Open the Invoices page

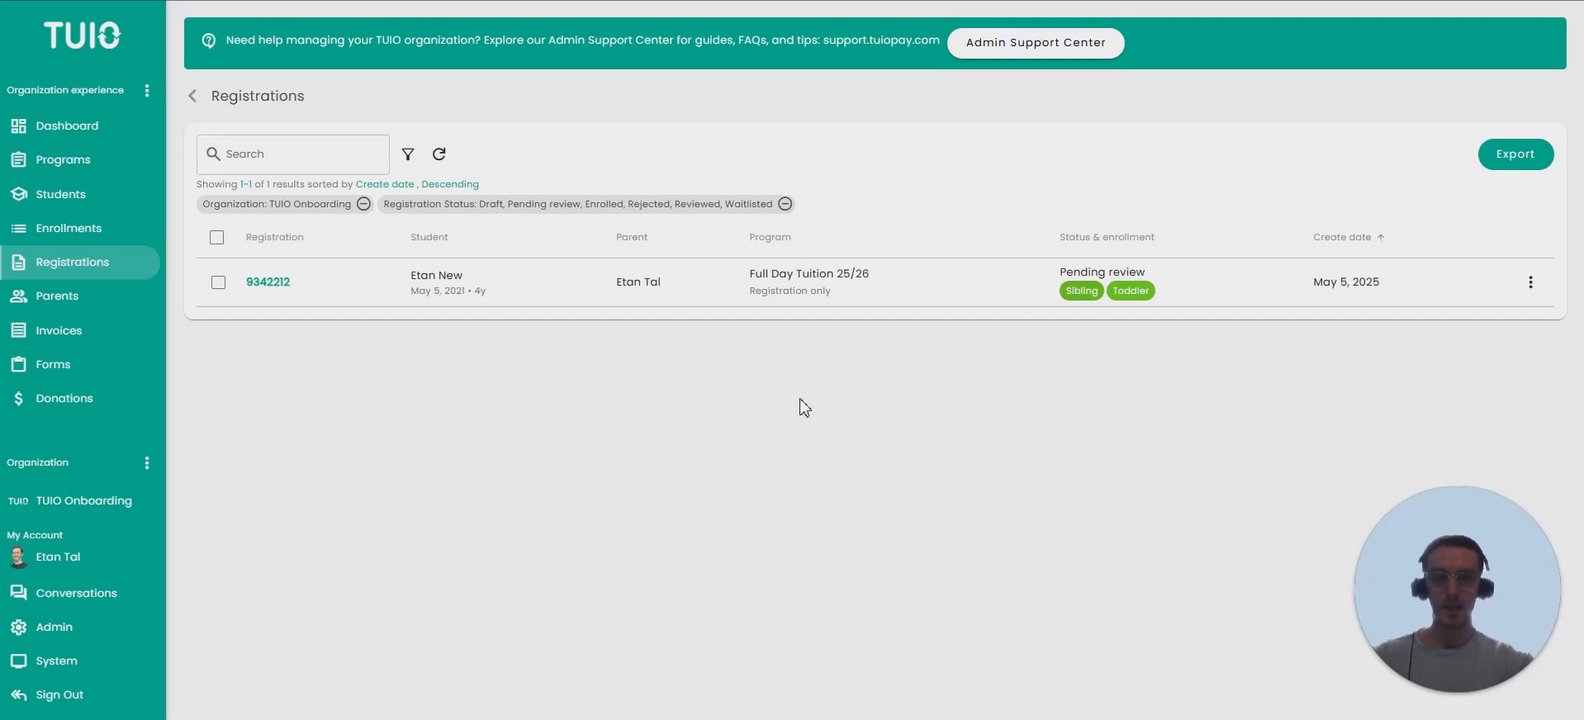tap(59, 330)
